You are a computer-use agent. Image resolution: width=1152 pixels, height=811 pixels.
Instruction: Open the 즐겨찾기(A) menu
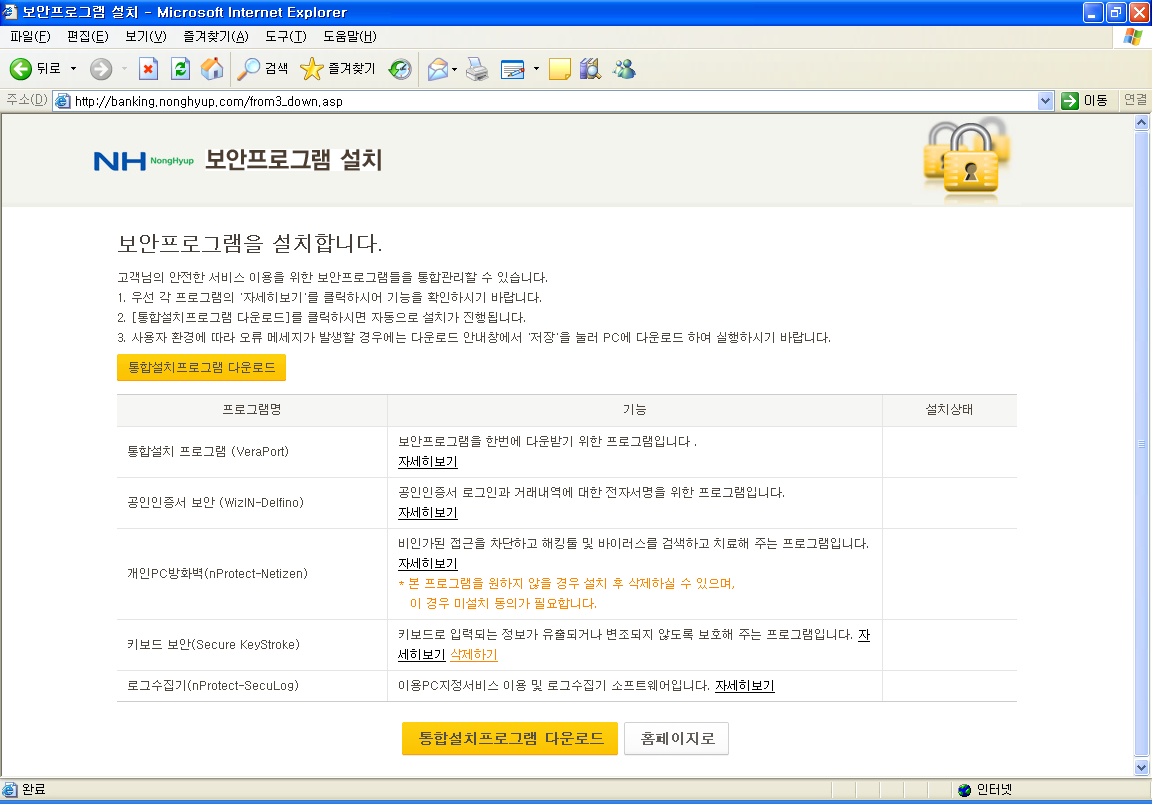[216, 37]
